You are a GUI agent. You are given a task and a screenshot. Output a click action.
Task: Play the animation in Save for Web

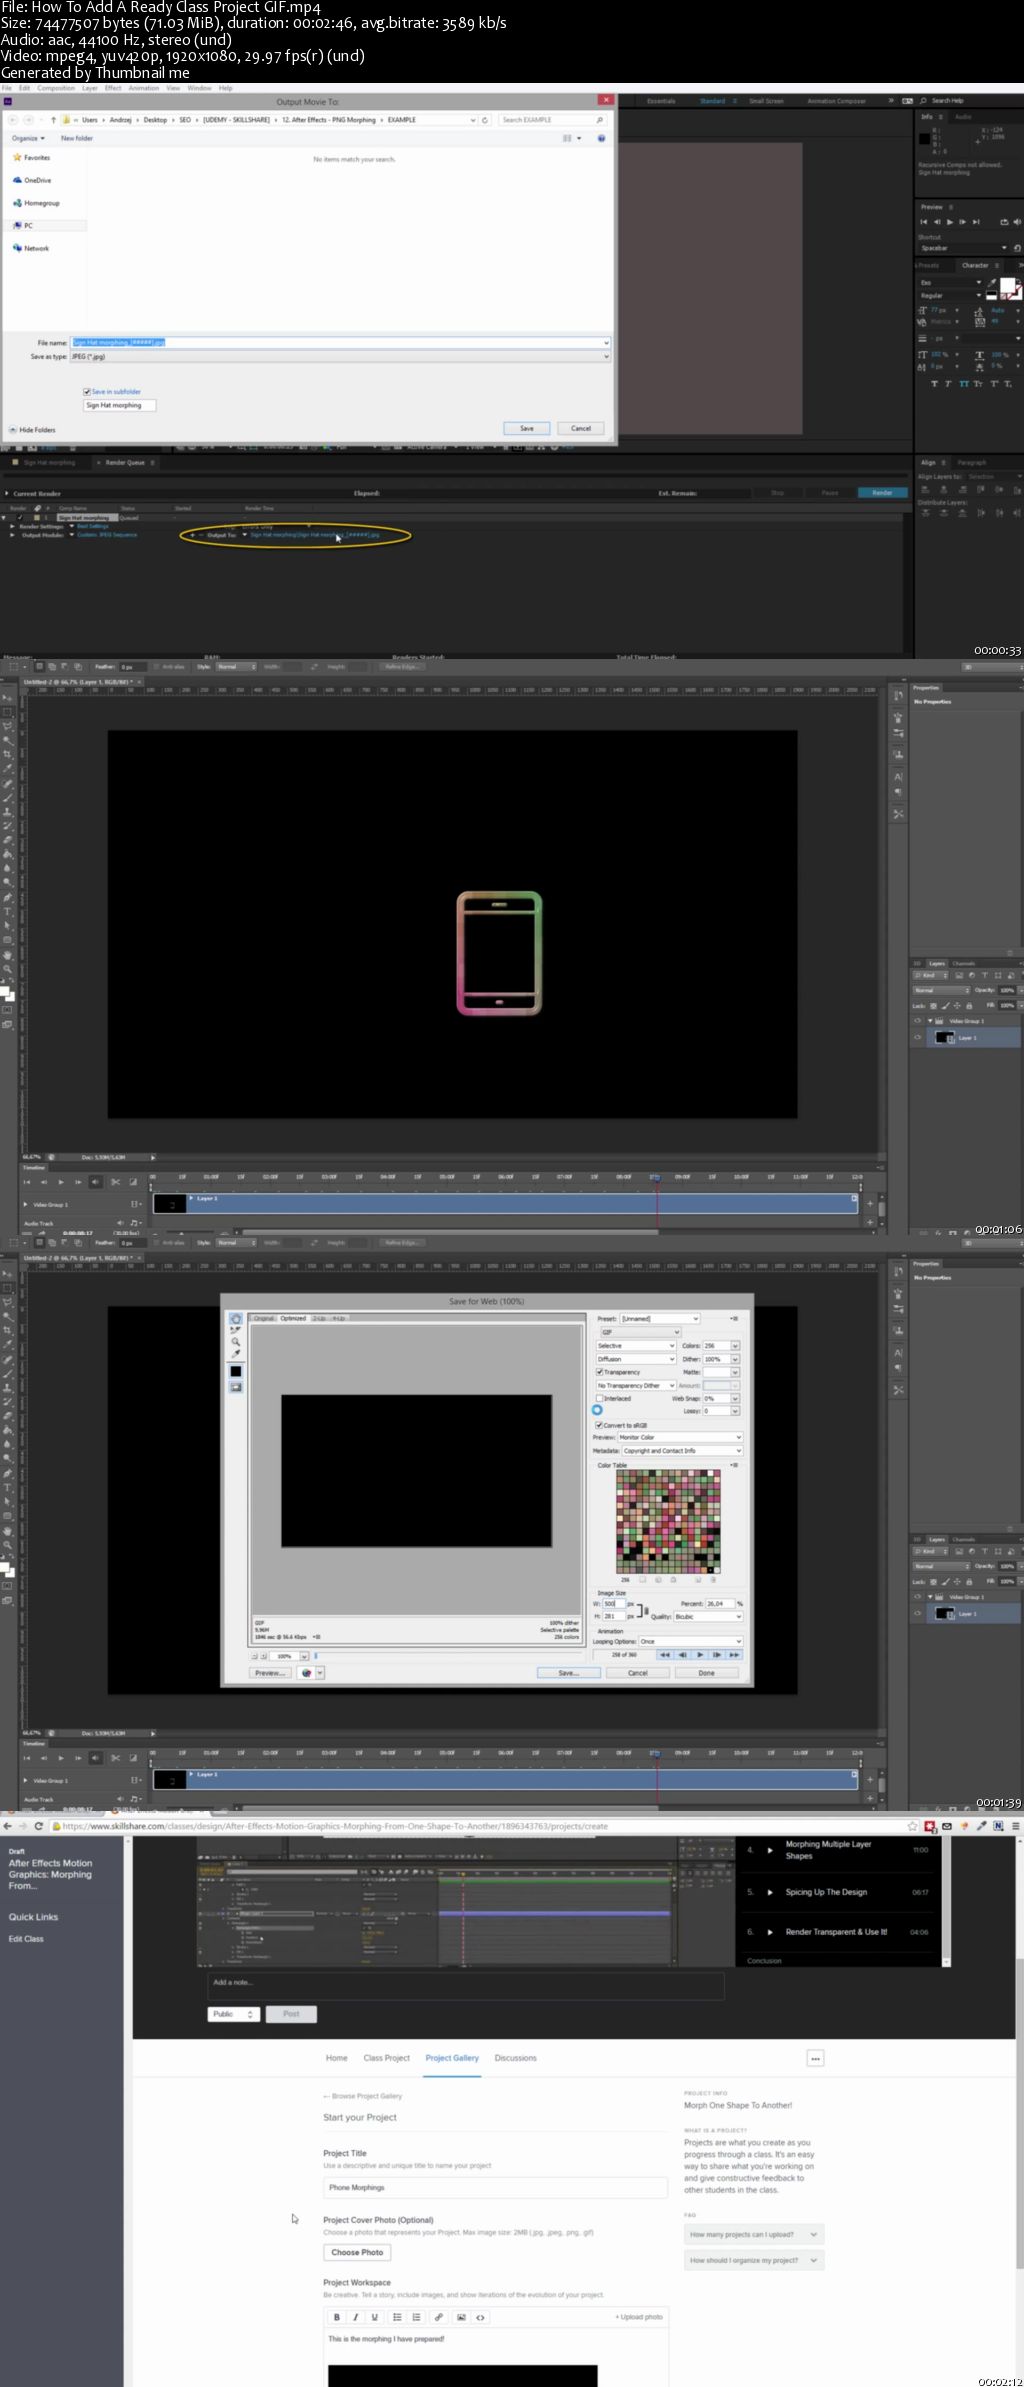pyautogui.click(x=699, y=1655)
